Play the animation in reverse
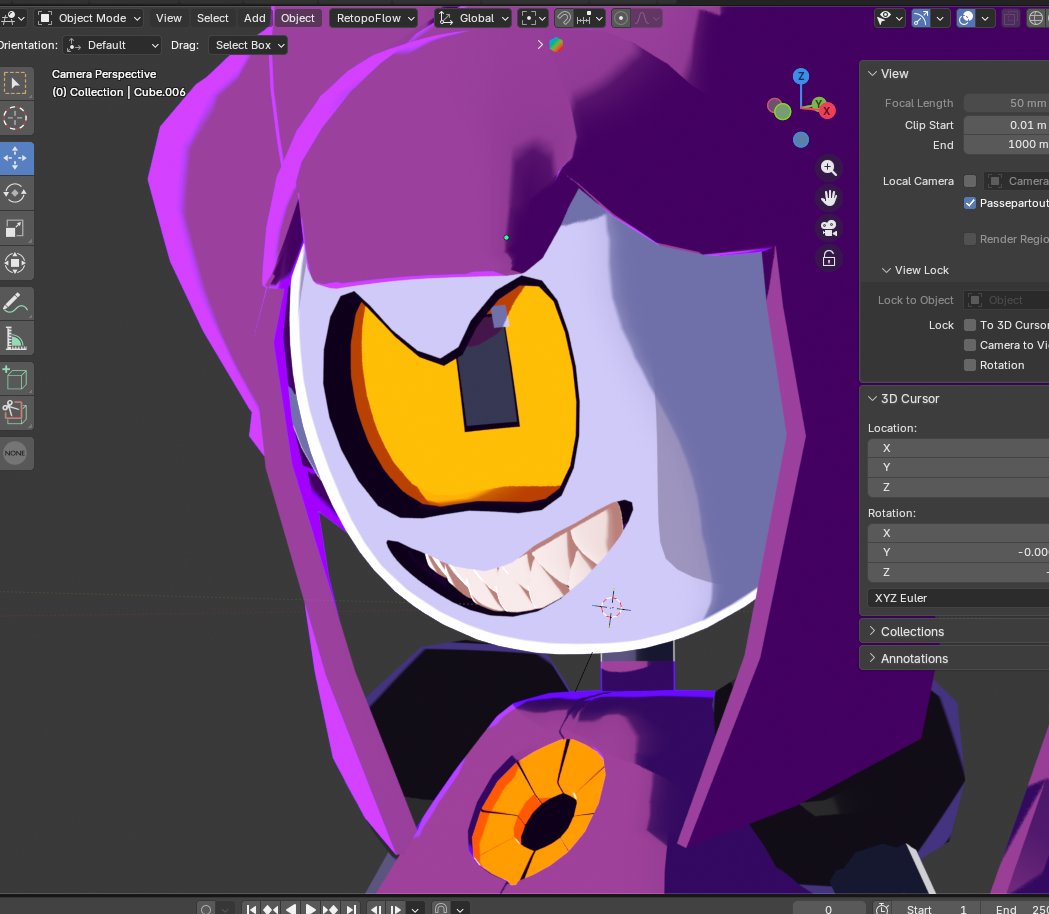This screenshot has height=914, width=1049. [290, 909]
